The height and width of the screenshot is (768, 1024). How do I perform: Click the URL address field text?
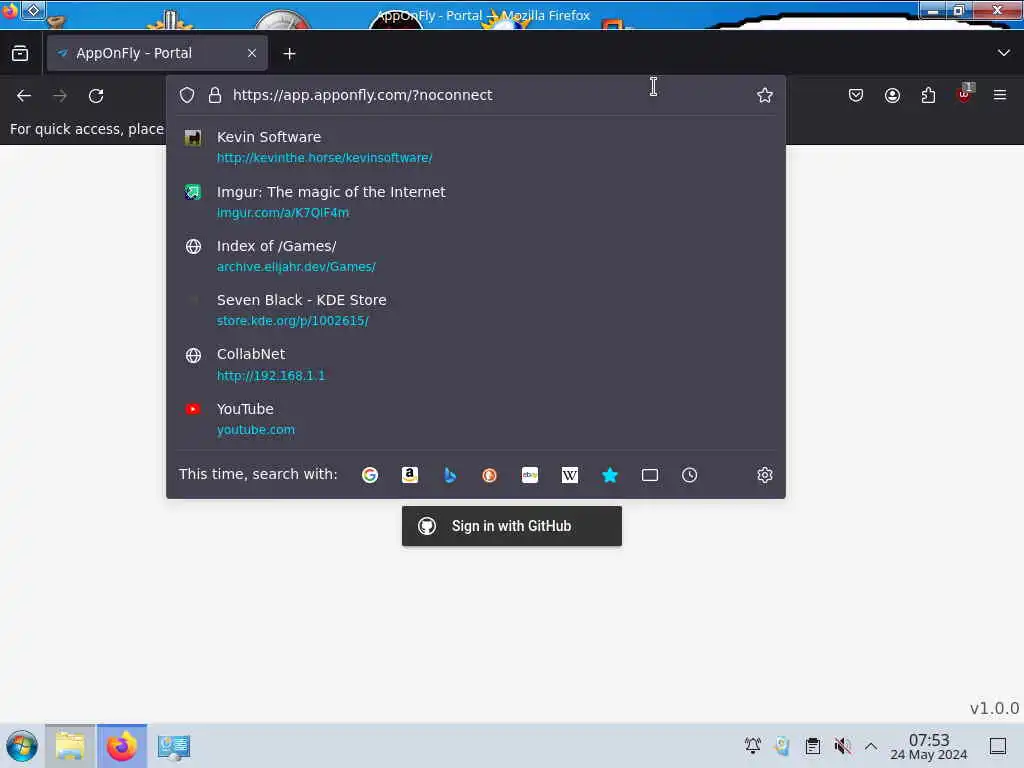(362, 95)
